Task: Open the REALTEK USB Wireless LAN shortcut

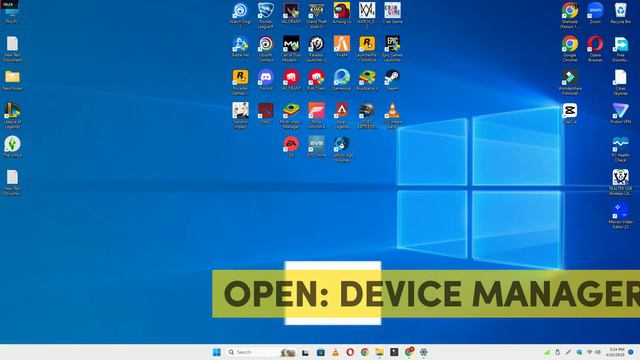Action: click(x=620, y=182)
